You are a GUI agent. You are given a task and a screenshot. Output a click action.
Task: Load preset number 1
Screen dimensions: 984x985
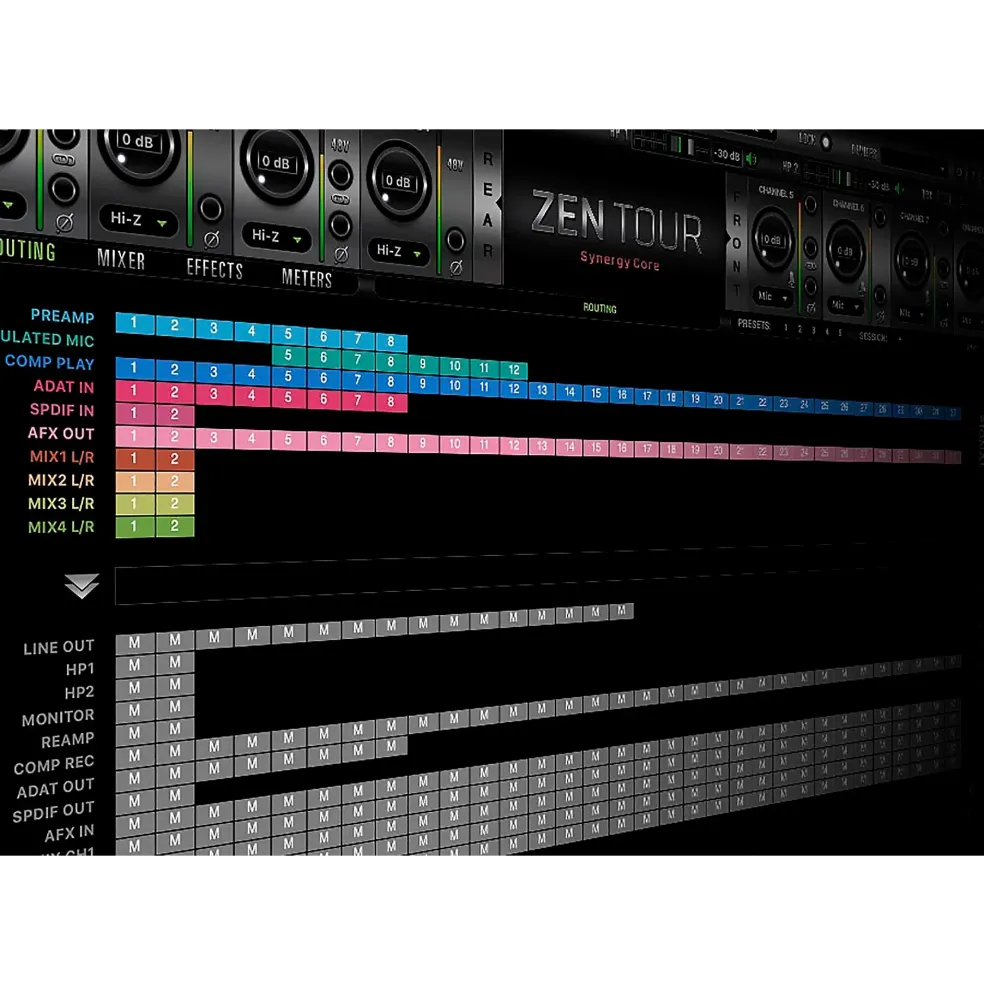[x=785, y=327]
